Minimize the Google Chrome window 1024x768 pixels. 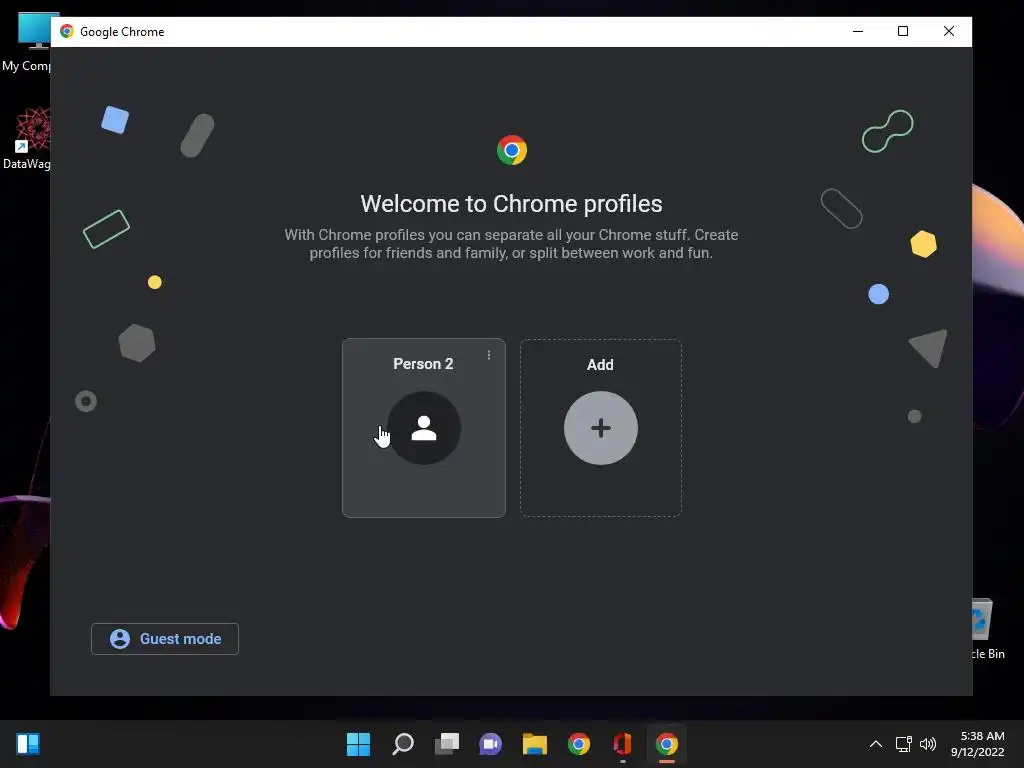pyautogui.click(x=858, y=31)
